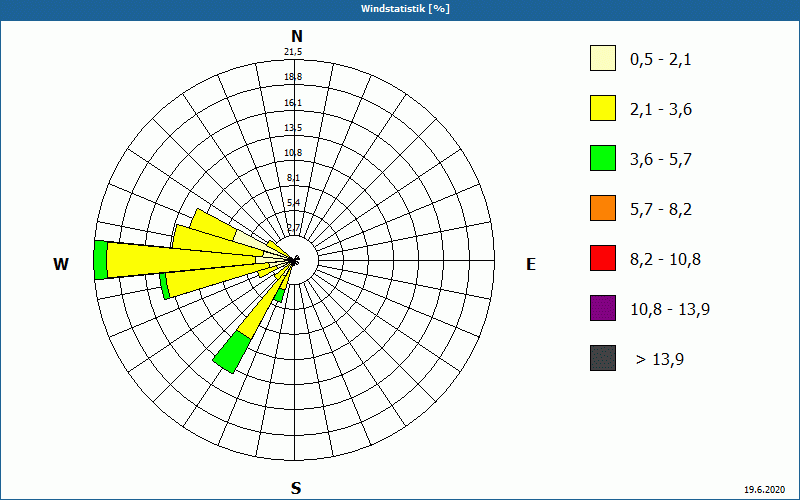Click the E compass label
800x500 pixels.
pyautogui.click(x=531, y=264)
